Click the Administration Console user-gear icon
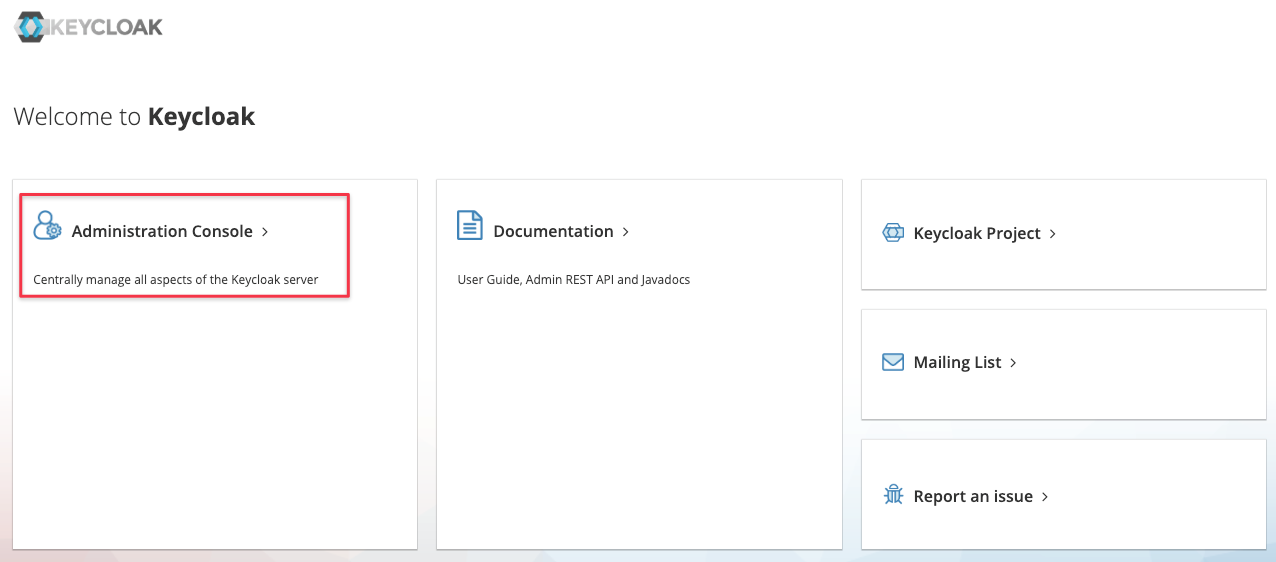 click(x=47, y=226)
